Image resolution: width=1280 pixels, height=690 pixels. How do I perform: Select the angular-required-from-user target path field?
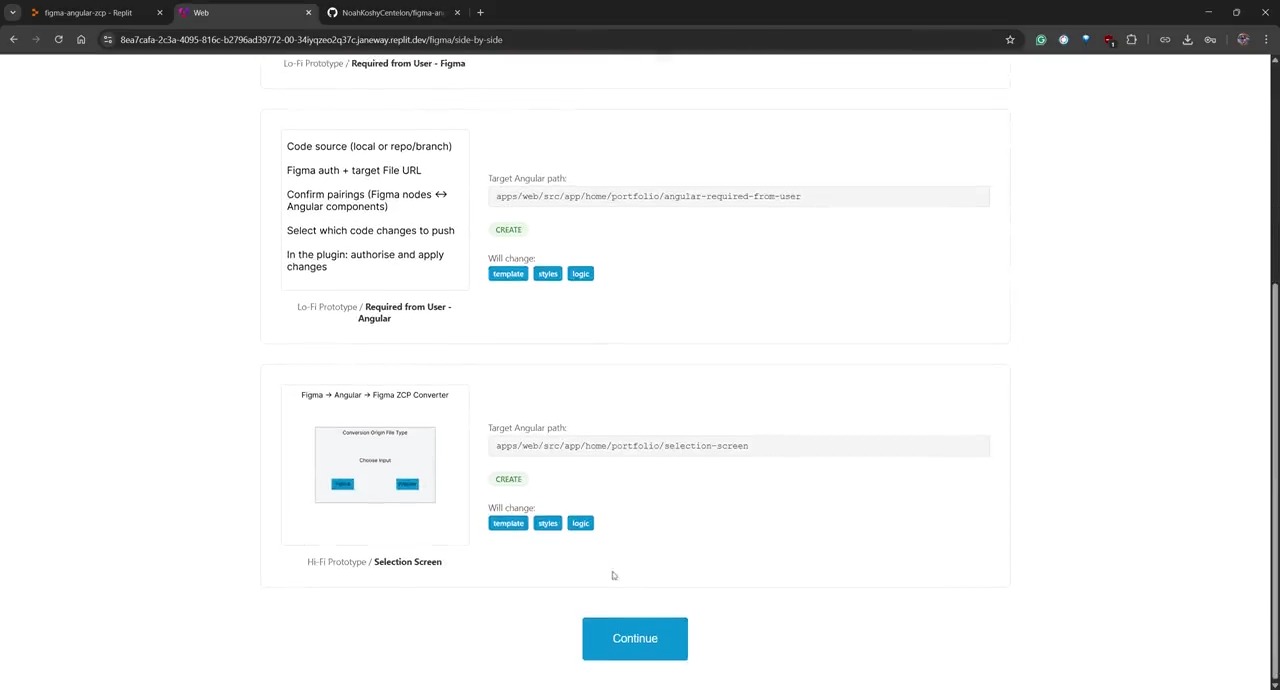739,197
